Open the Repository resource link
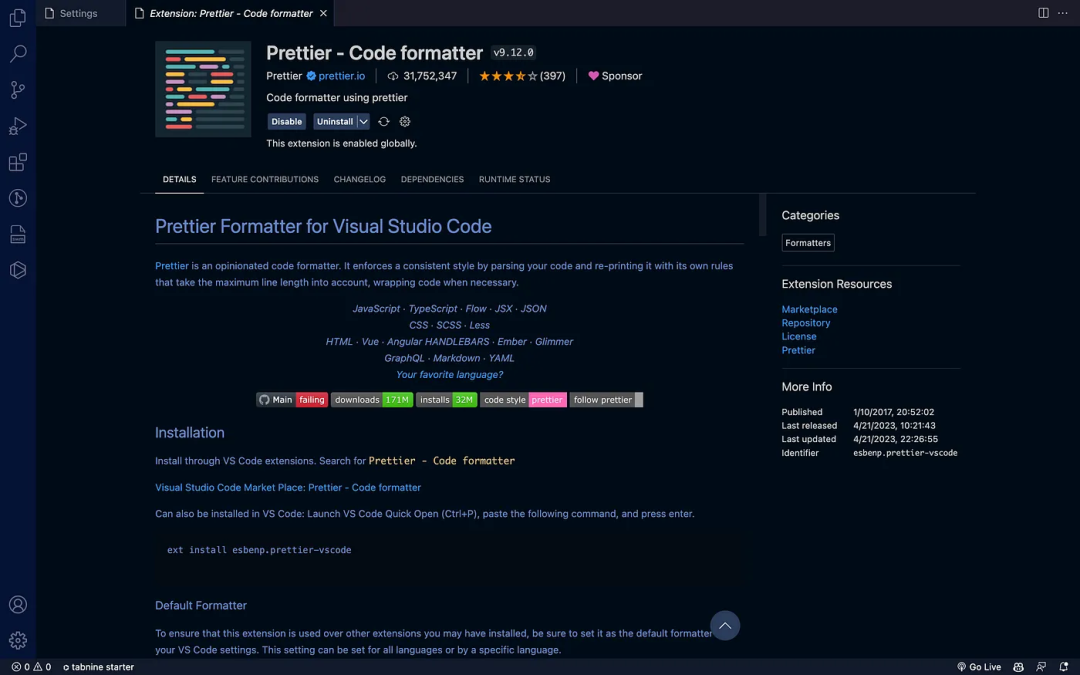The height and width of the screenshot is (675, 1080). pyautogui.click(x=806, y=323)
